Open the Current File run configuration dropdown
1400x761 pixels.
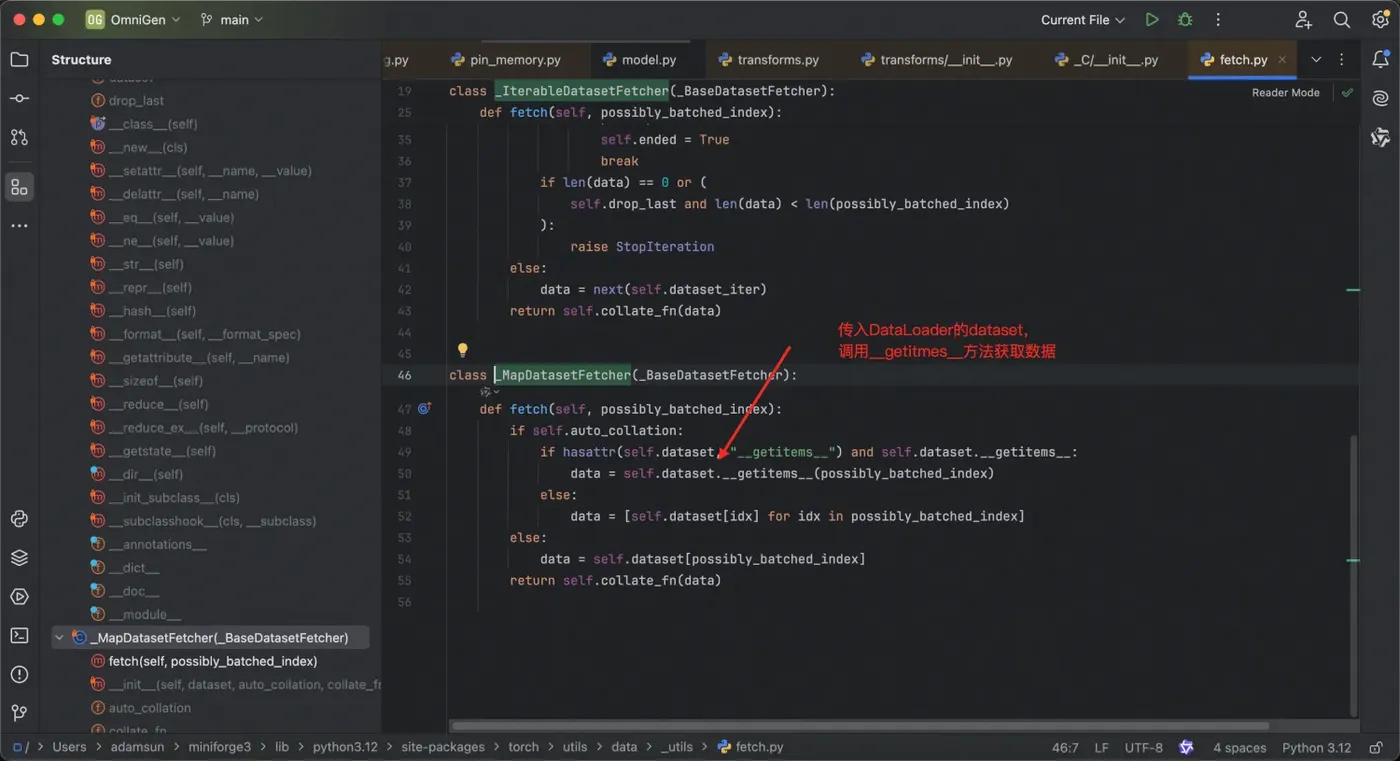[1082, 20]
